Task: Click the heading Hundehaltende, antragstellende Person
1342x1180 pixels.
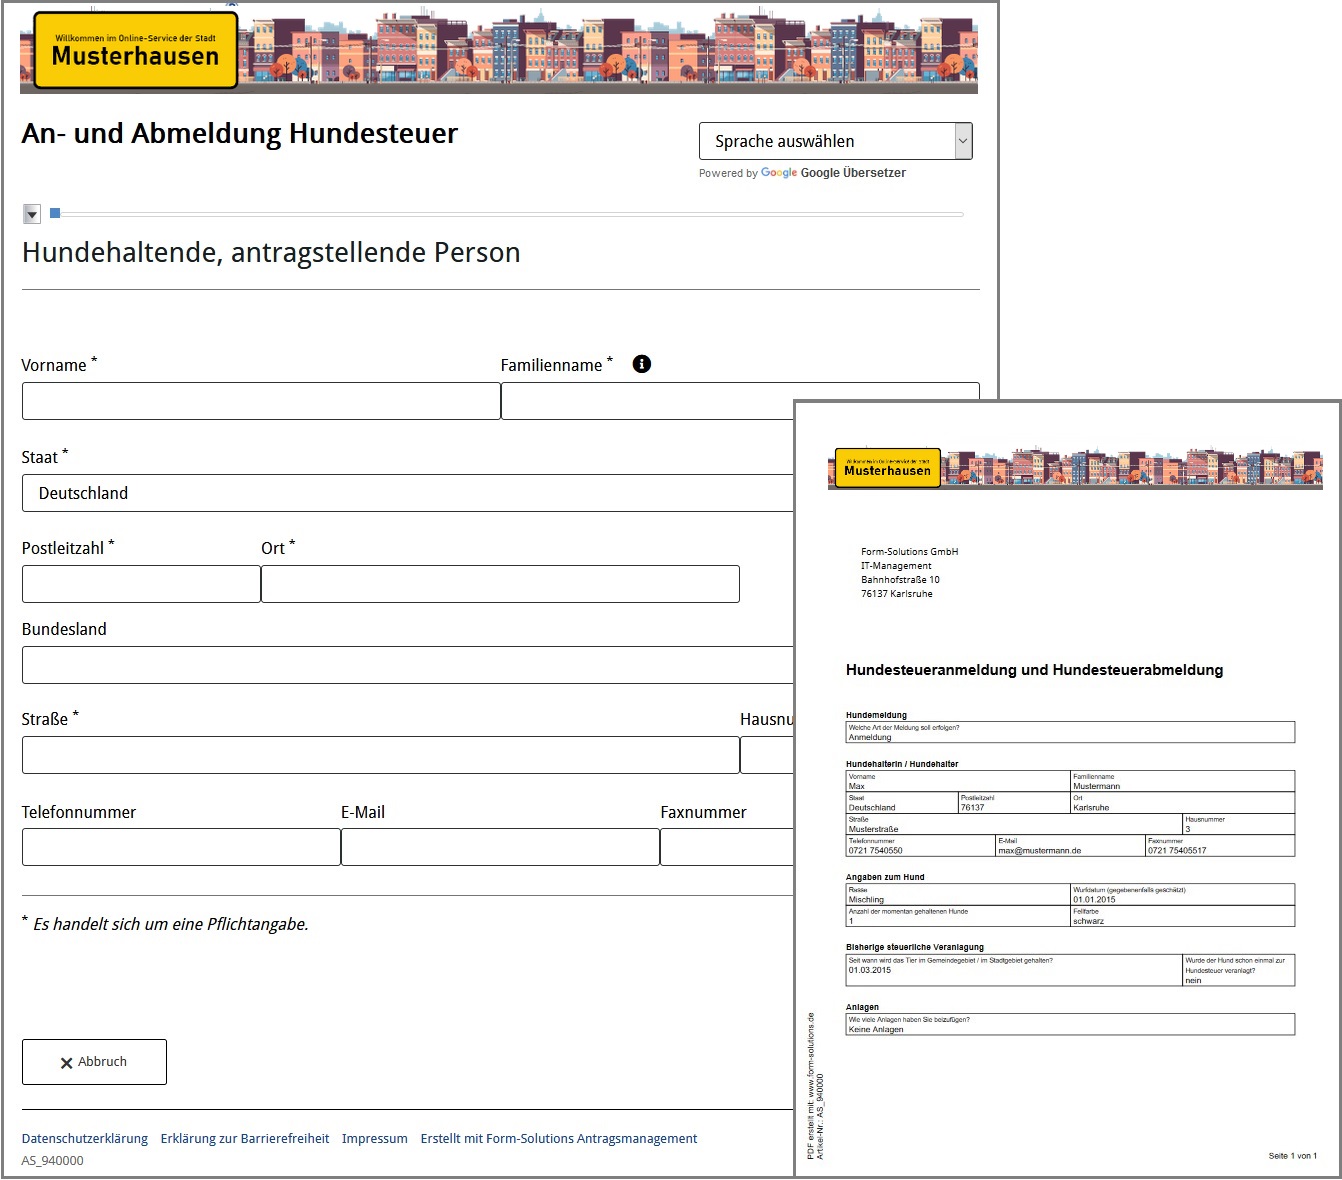Action: click(271, 252)
